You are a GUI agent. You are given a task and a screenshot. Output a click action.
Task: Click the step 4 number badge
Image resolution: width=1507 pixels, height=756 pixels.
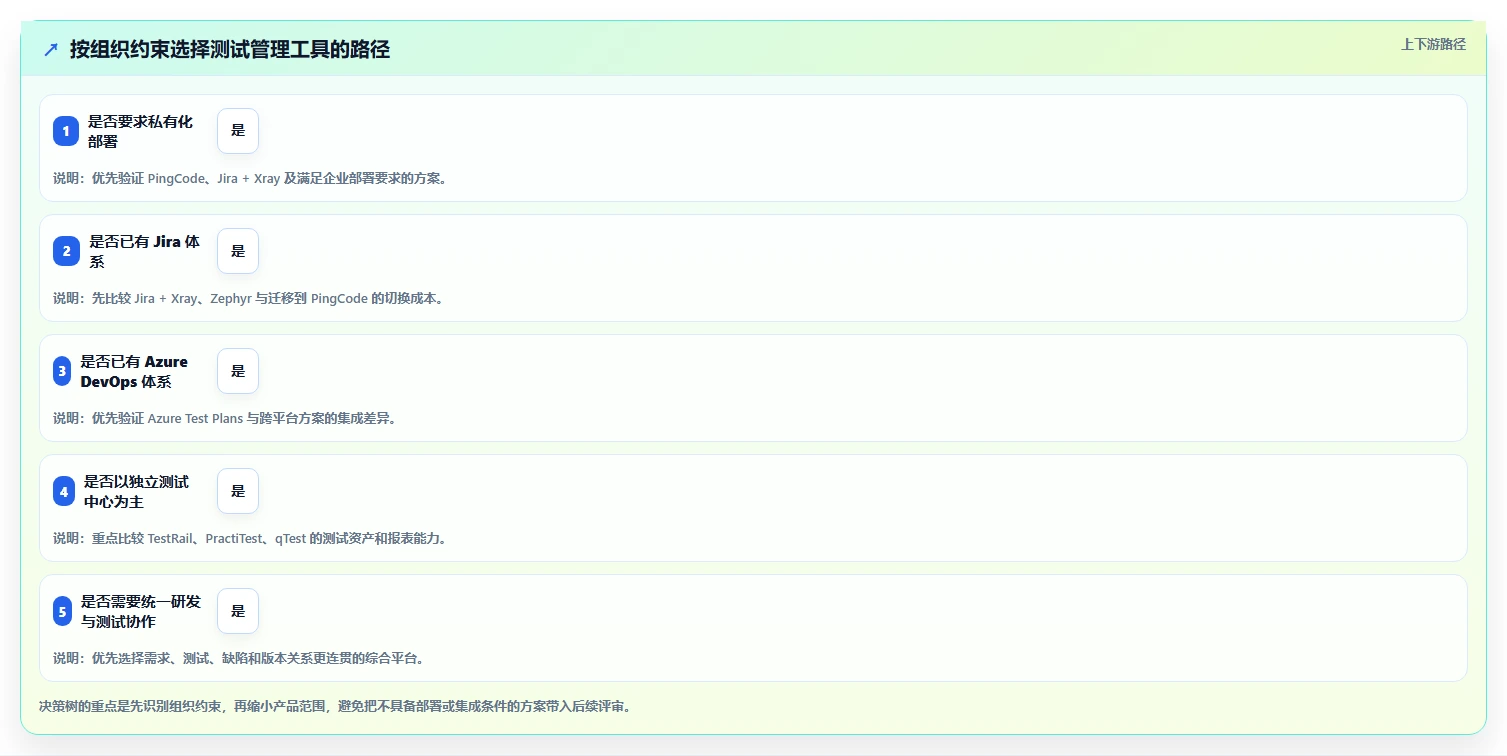64,491
